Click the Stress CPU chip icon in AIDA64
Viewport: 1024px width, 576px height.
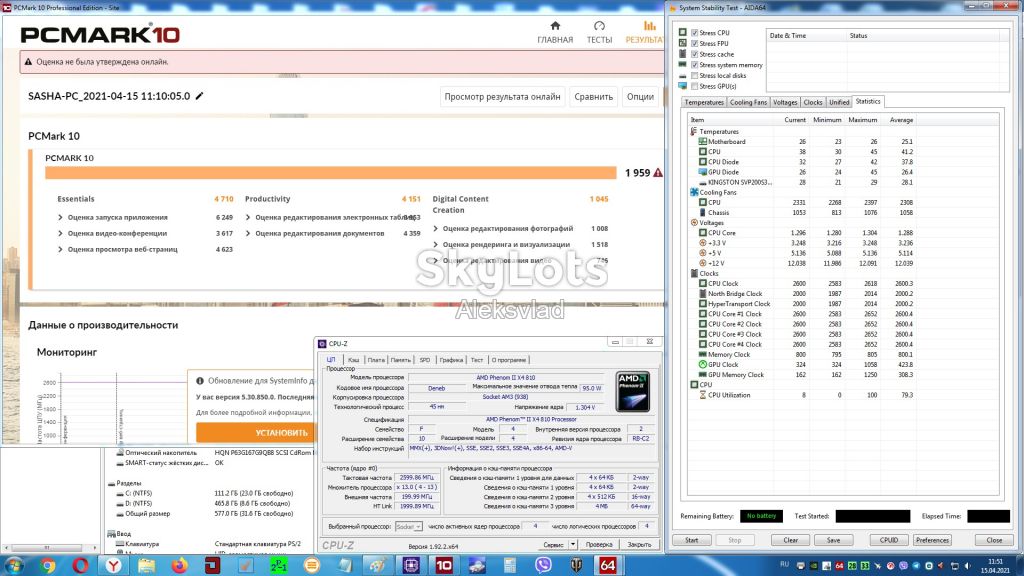(x=682, y=32)
